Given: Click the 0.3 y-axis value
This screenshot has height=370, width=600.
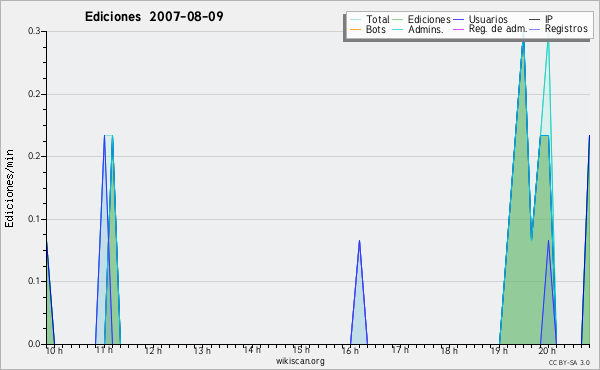Looking at the screenshot, I should tap(34, 31).
